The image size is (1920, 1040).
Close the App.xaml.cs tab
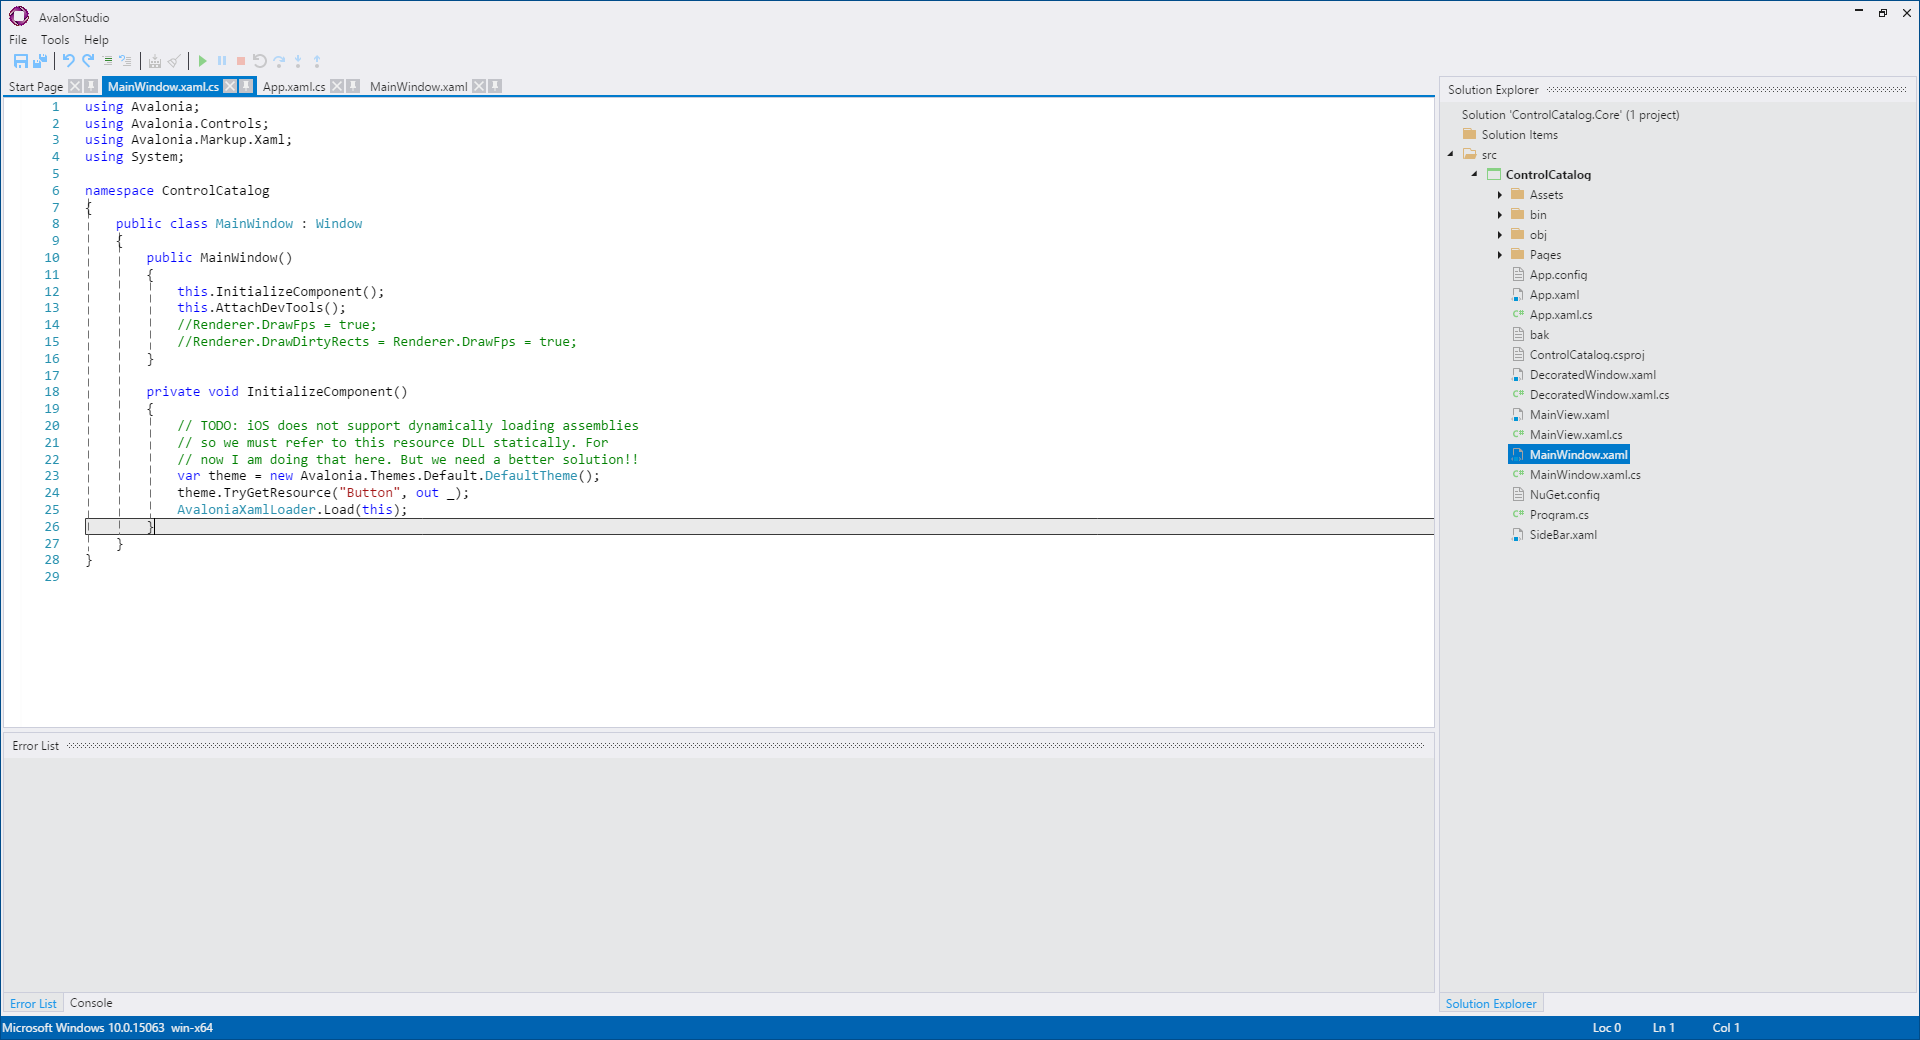coord(337,87)
